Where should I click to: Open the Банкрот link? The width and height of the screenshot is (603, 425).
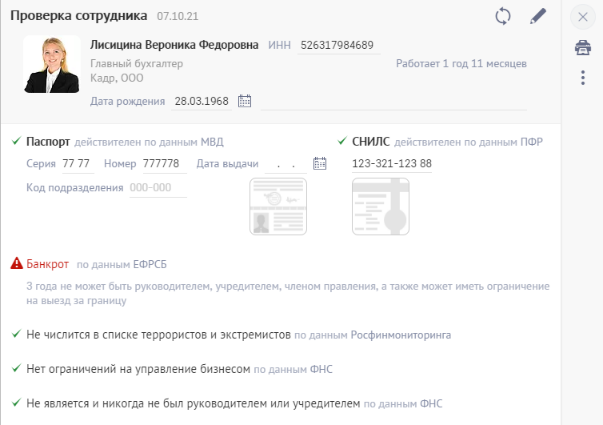click(x=47, y=264)
